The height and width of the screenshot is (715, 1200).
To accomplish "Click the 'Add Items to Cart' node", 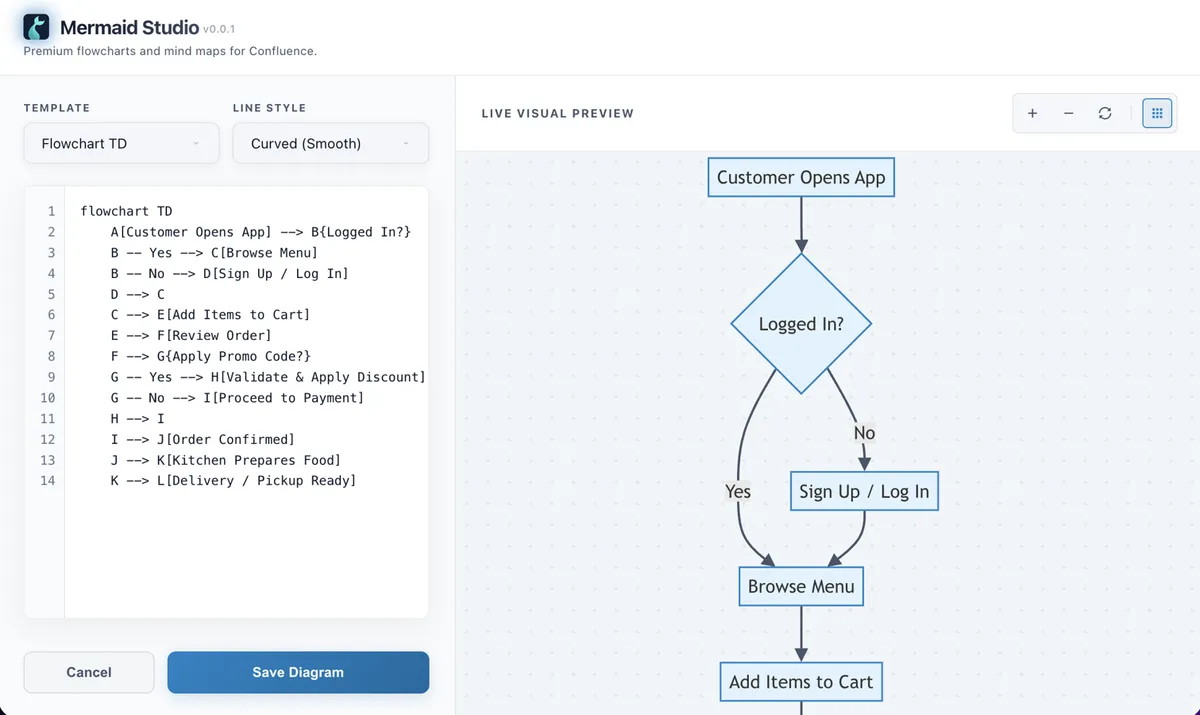I will pos(801,681).
